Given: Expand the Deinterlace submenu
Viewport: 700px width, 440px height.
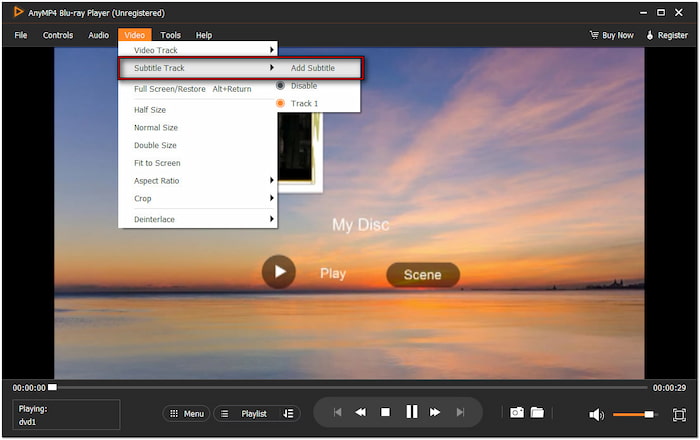Looking at the screenshot, I should tap(198, 219).
